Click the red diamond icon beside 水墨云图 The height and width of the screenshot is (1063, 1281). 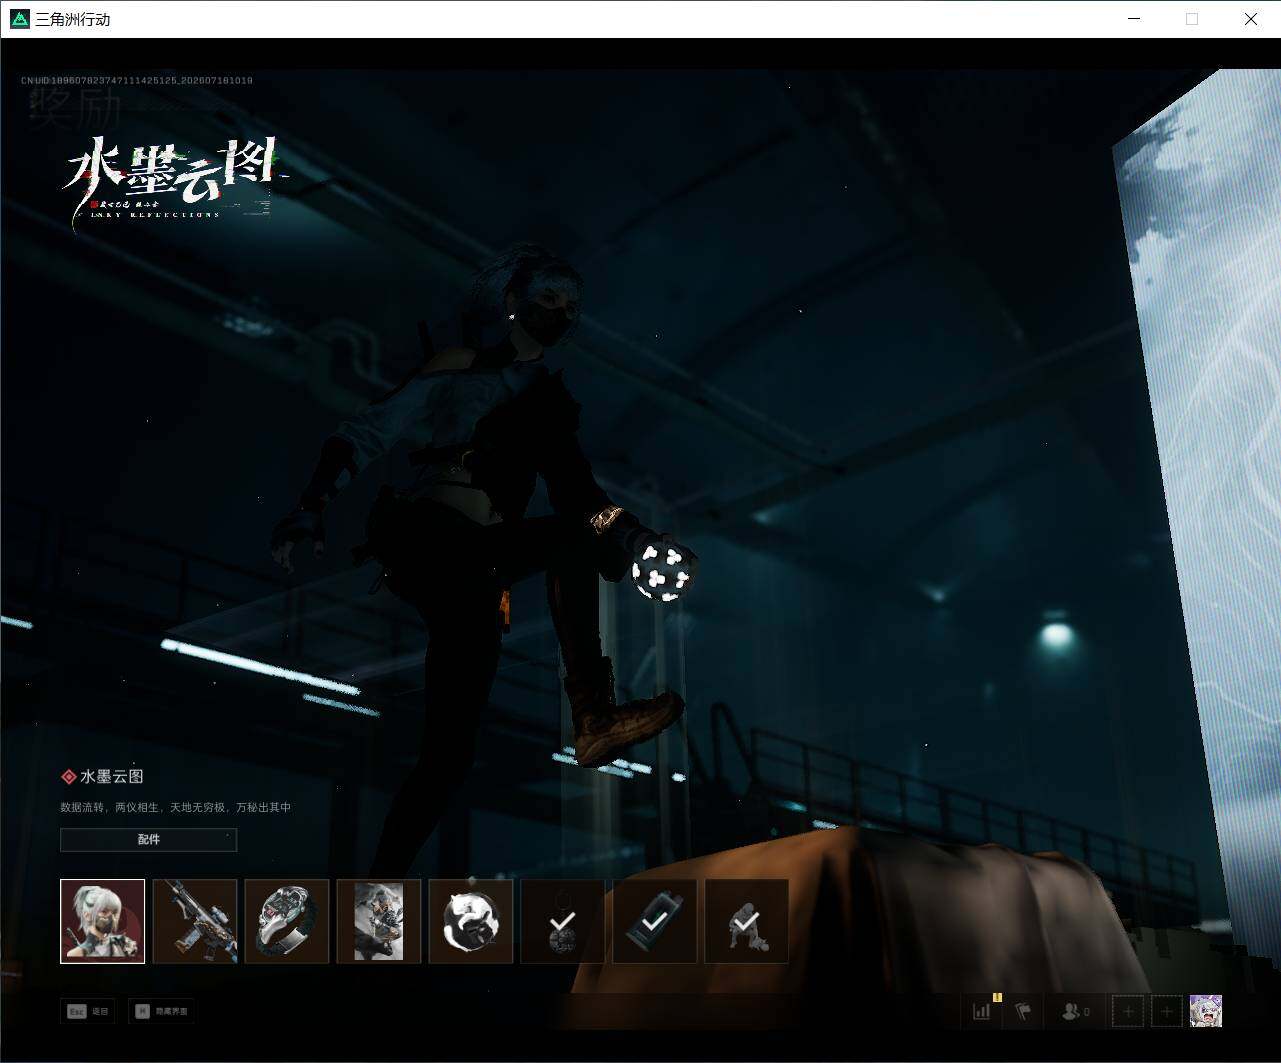pyautogui.click(x=69, y=777)
